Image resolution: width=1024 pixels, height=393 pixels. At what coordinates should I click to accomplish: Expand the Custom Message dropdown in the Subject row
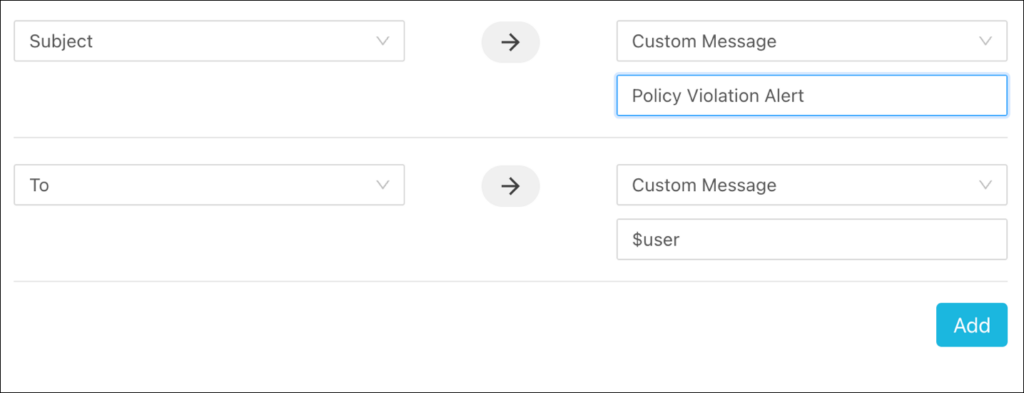812,41
